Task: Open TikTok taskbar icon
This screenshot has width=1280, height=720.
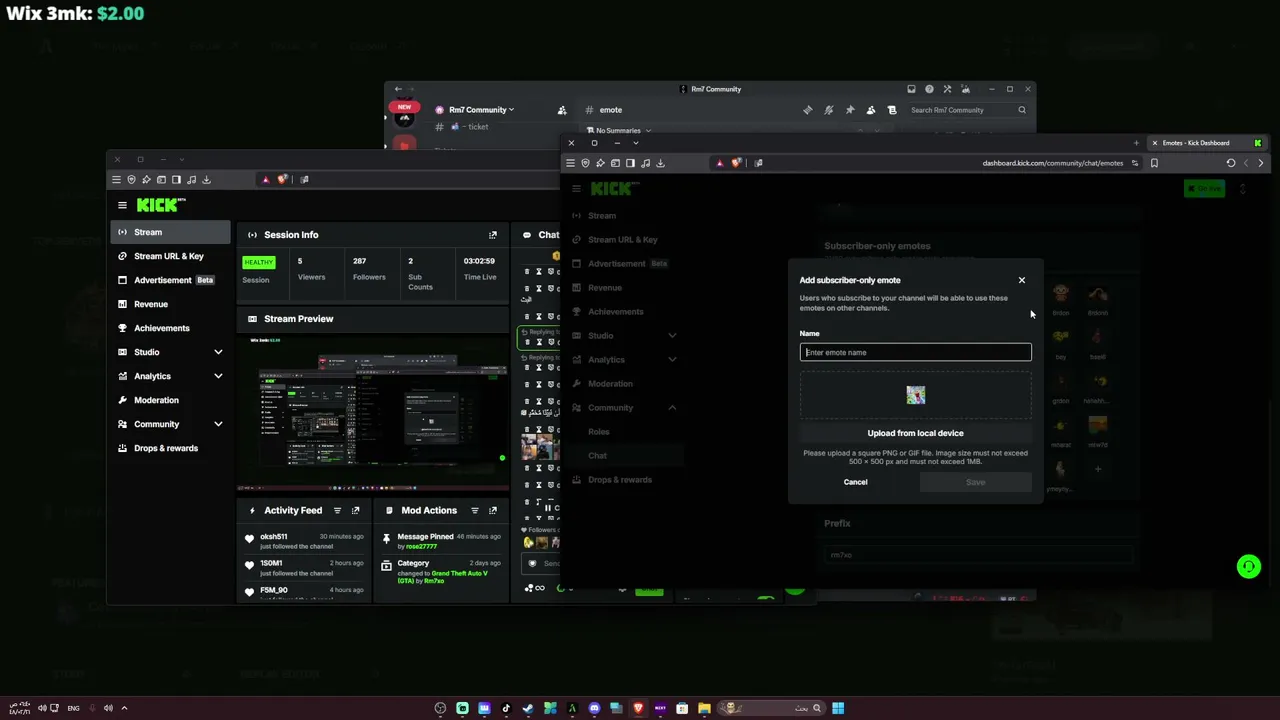Action: [x=506, y=708]
